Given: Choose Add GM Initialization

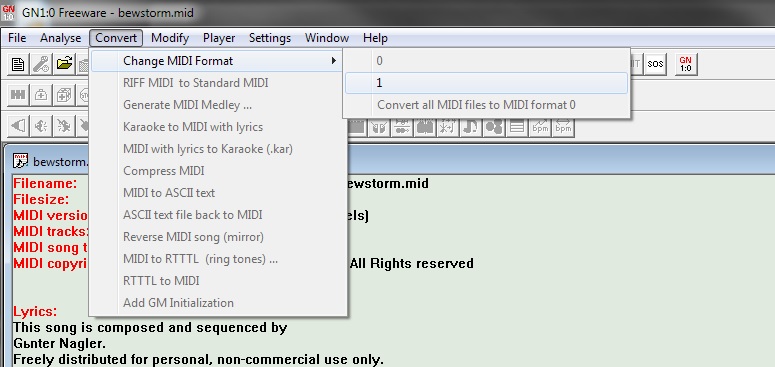Looking at the screenshot, I should [217, 303].
